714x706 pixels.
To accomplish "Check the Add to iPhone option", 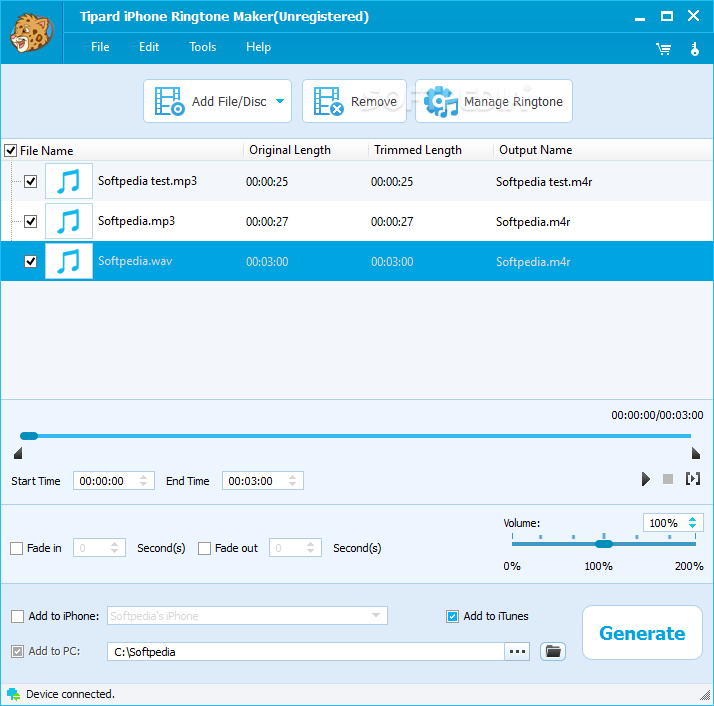I will 17,616.
